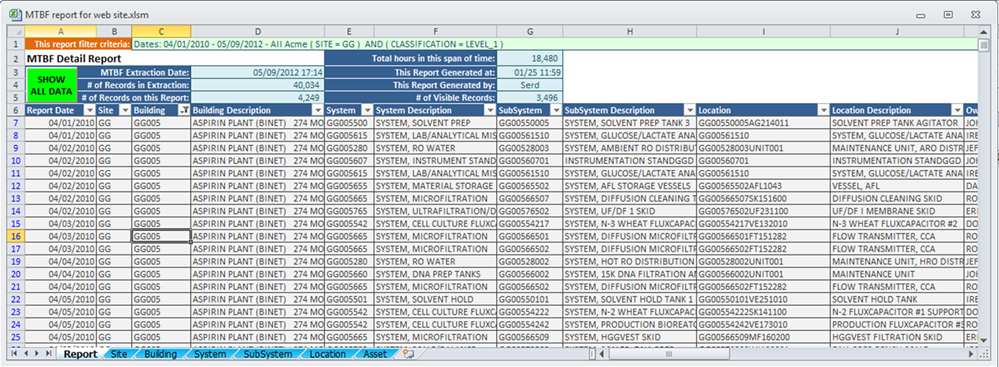Open the System Description filter dropdown

[x=490, y=110]
